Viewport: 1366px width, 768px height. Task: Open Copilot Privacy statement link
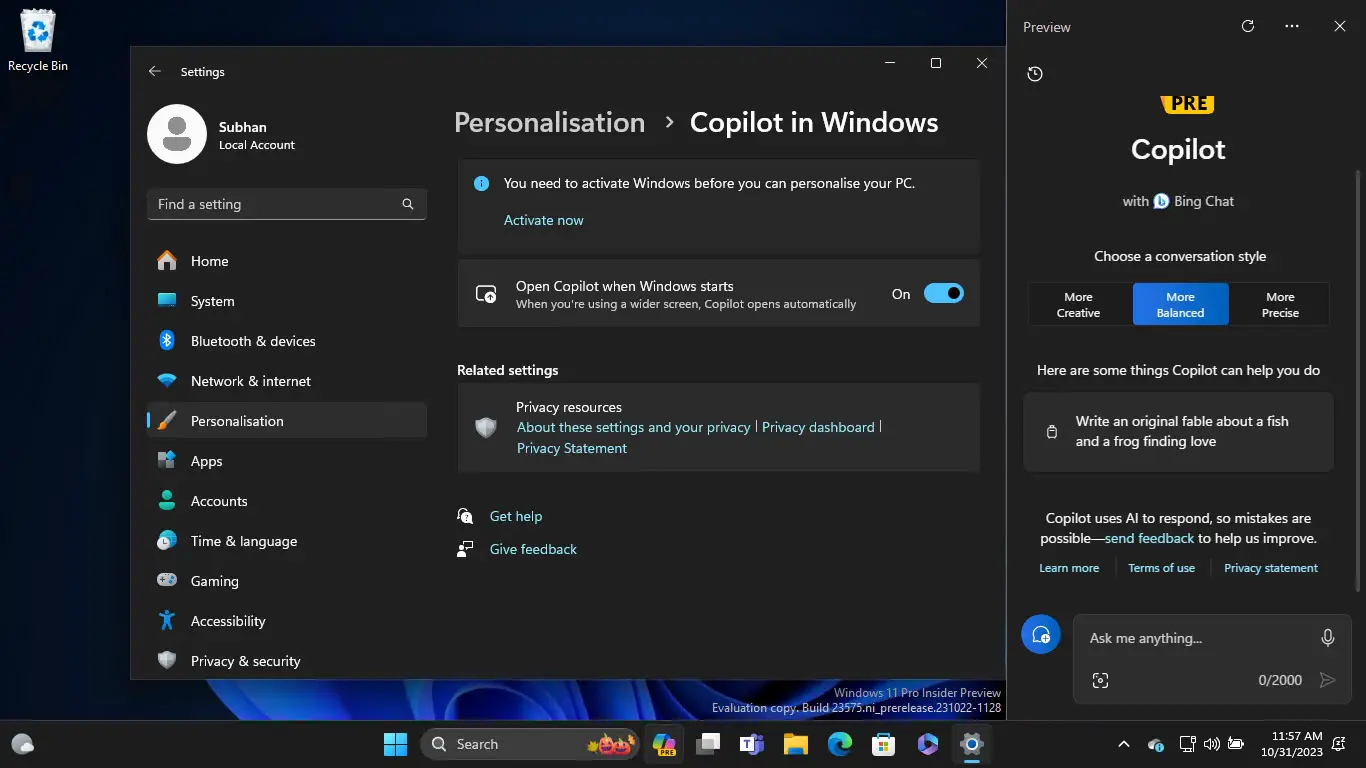pos(1271,568)
